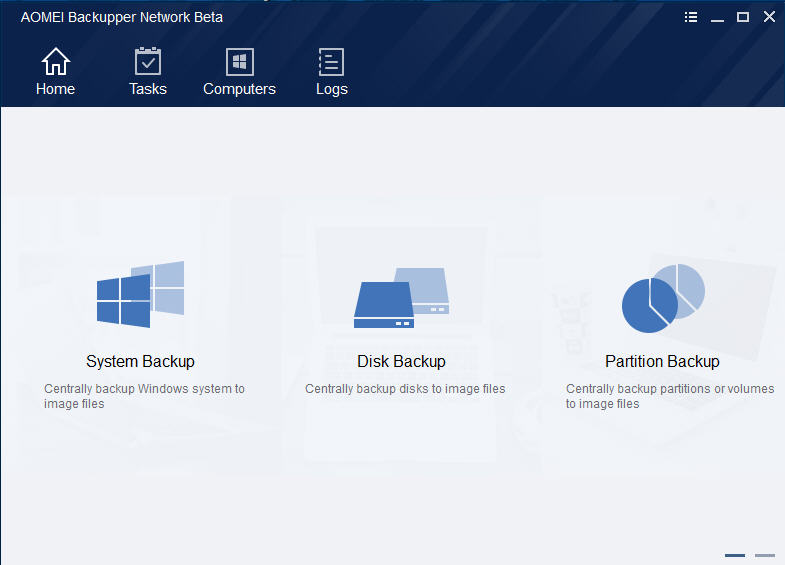Image resolution: width=785 pixels, height=565 pixels.
Task: Select the "Disk Backup" title text
Action: pyautogui.click(x=401, y=361)
